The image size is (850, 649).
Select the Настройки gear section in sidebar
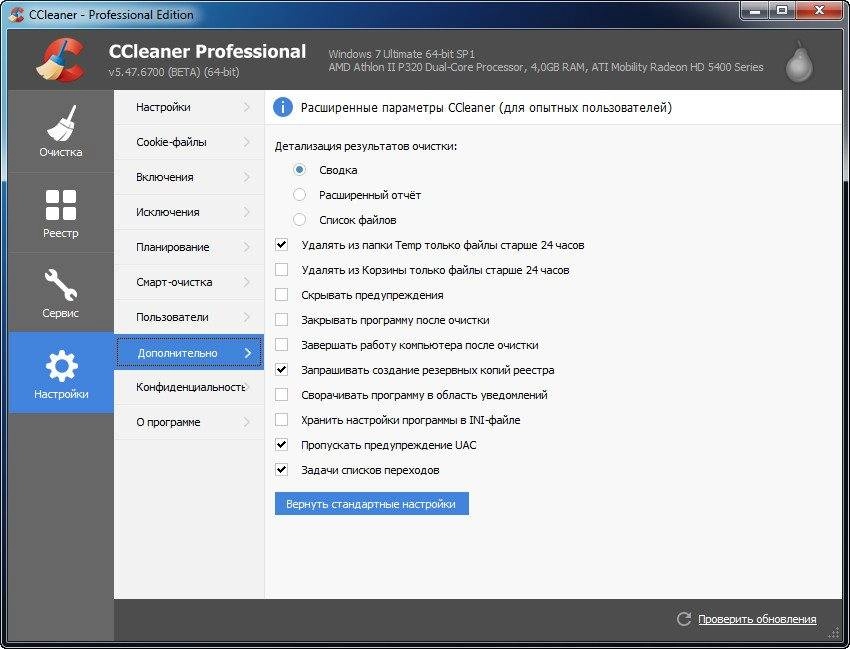click(61, 373)
